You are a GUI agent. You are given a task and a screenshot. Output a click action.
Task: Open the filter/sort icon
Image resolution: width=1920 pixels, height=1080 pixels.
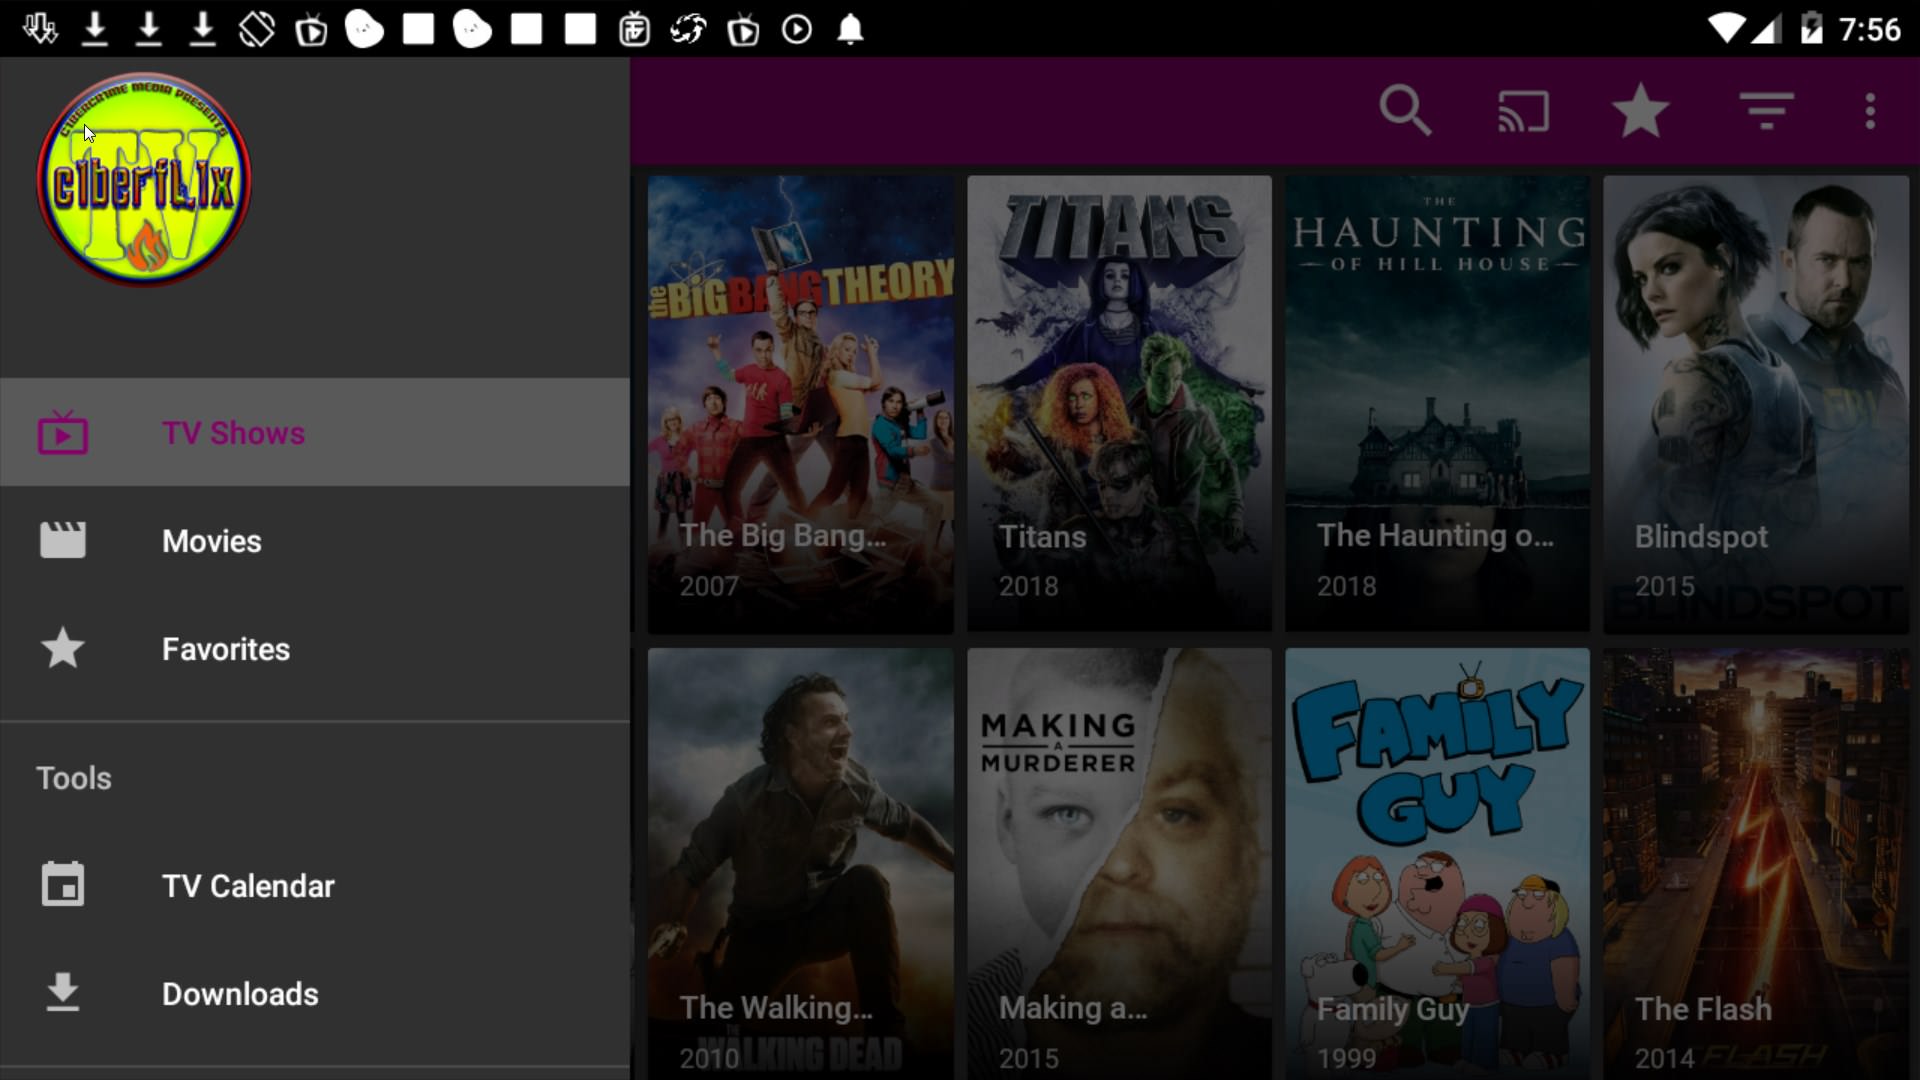pos(1767,111)
